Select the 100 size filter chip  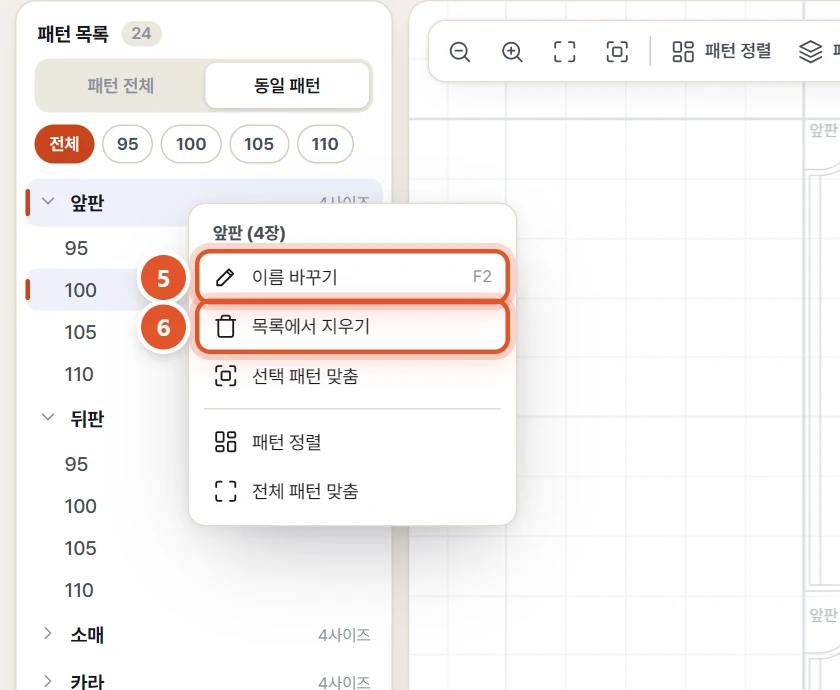191,144
